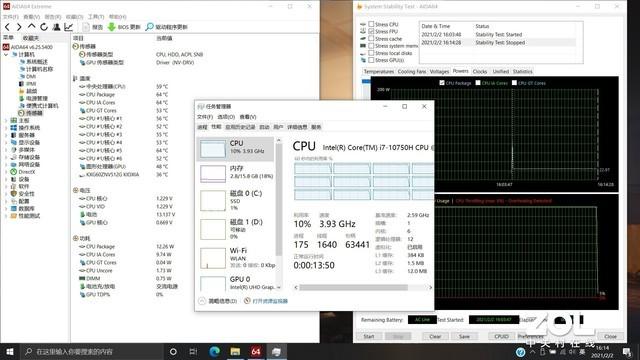Click Close button in Stability Test
The width and height of the screenshot is (640, 360).
[610, 336]
